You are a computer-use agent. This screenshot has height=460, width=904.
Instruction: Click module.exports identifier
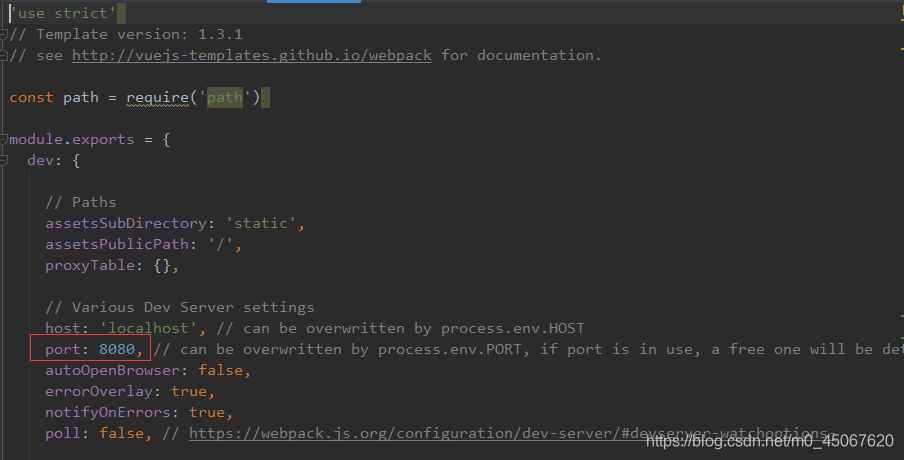click(x=72, y=139)
